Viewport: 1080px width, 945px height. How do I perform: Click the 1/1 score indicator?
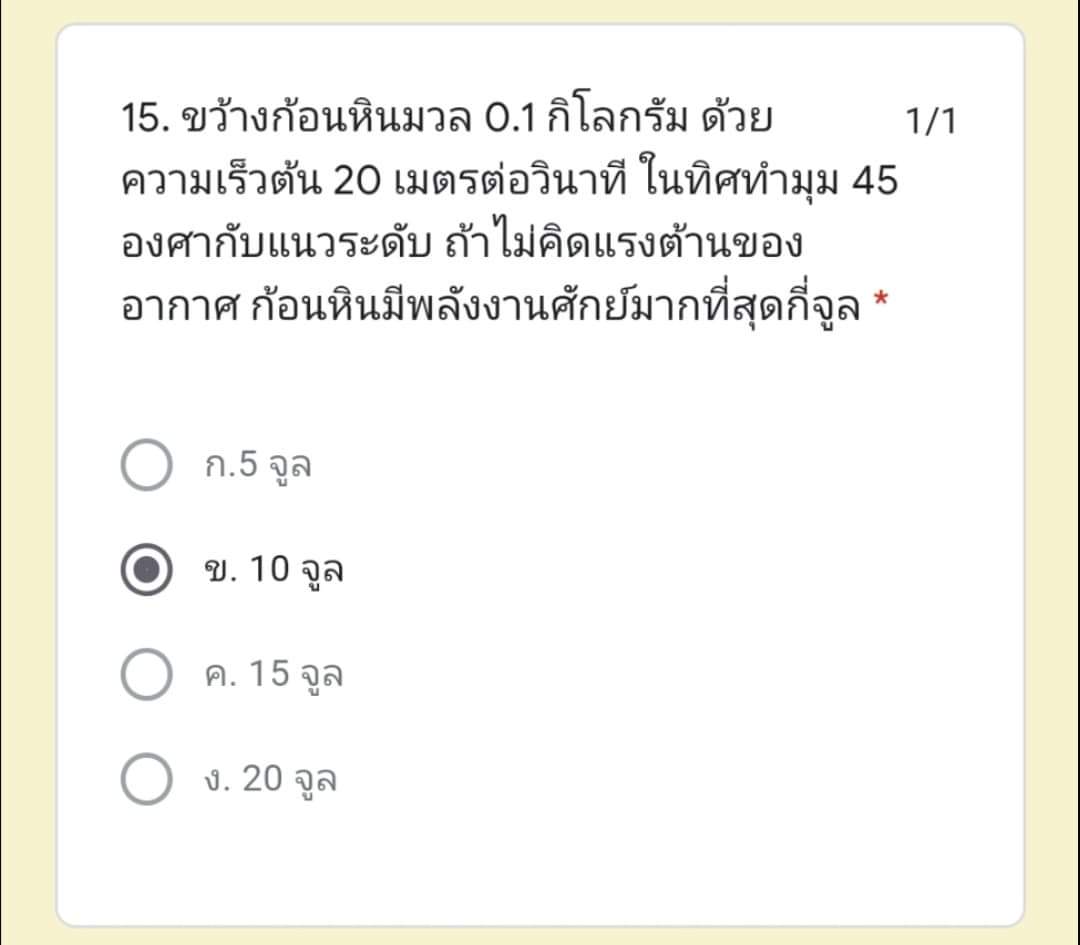(931, 121)
